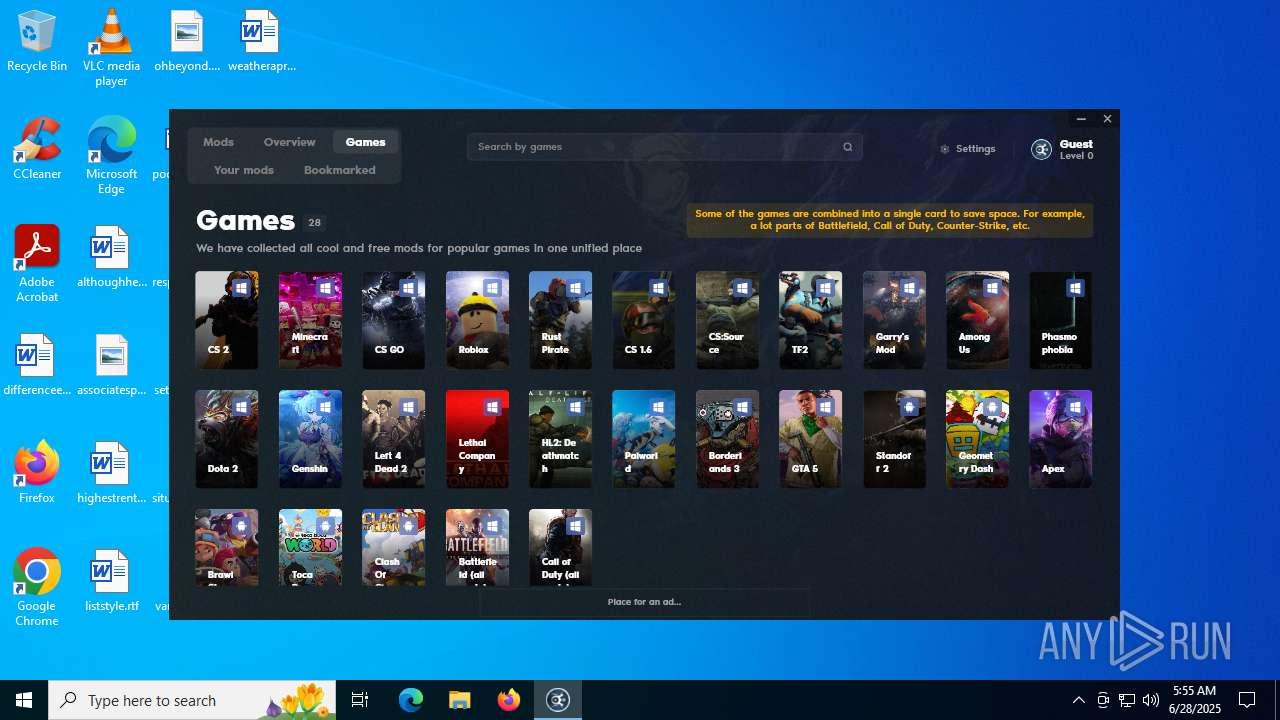Click the taskbar Type here to search box

pos(192,700)
